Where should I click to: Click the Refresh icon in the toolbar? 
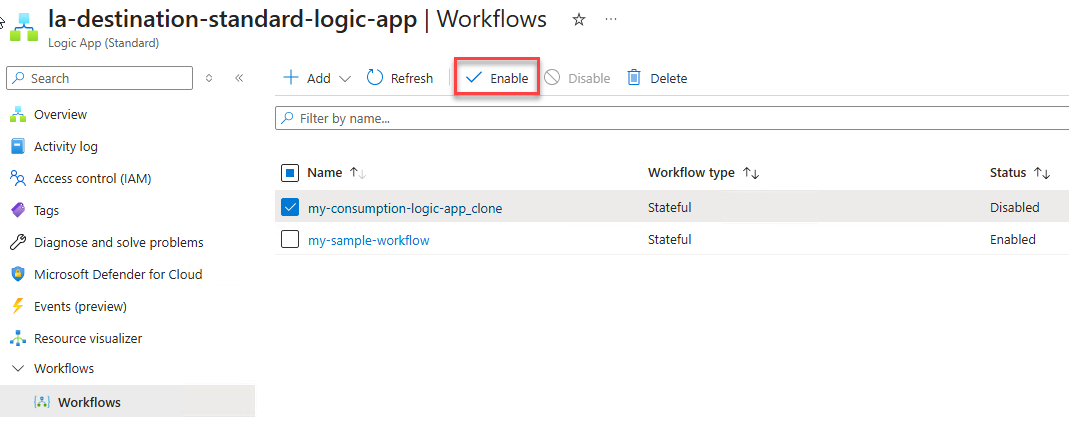pyautogui.click(x=375, y=78)
